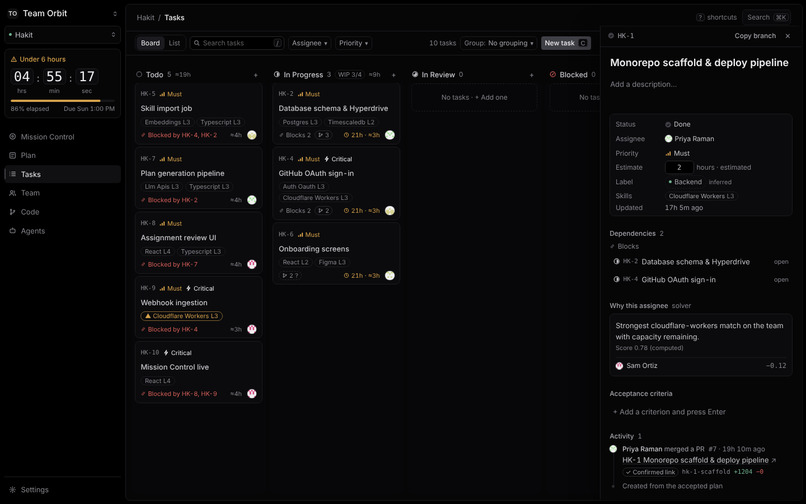Click the Search tasks field
This screenshot has width=806, height=504.
pos(237,43)
